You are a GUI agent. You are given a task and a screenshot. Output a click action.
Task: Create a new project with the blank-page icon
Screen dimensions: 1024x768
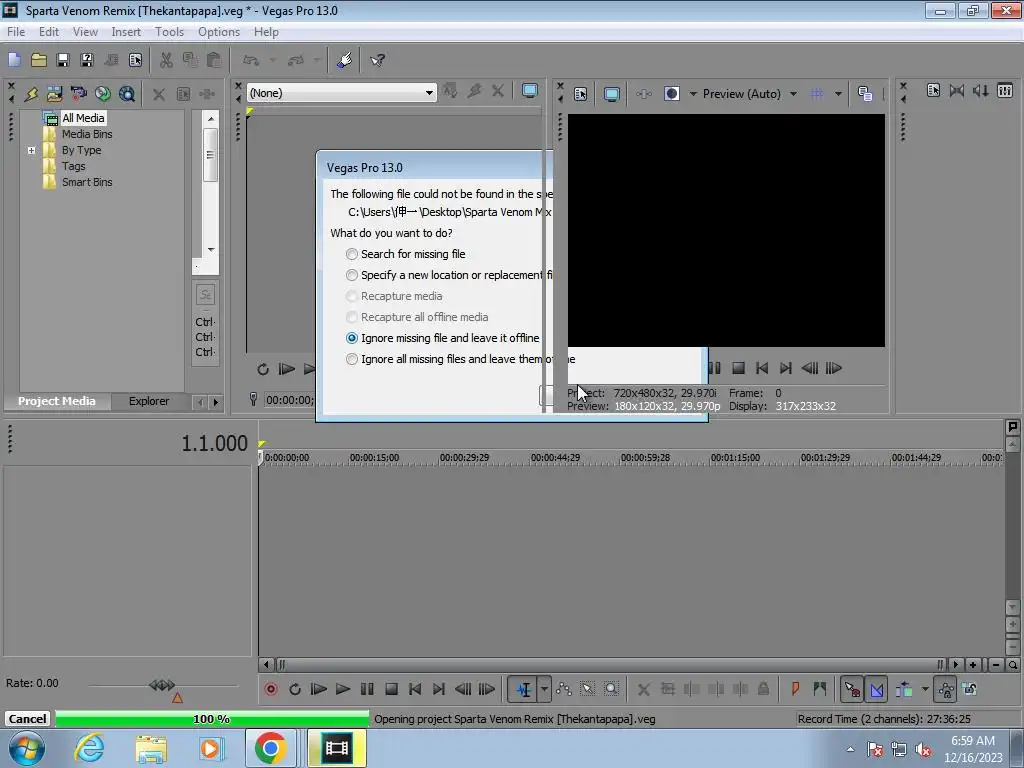click(x=14, y=60)
